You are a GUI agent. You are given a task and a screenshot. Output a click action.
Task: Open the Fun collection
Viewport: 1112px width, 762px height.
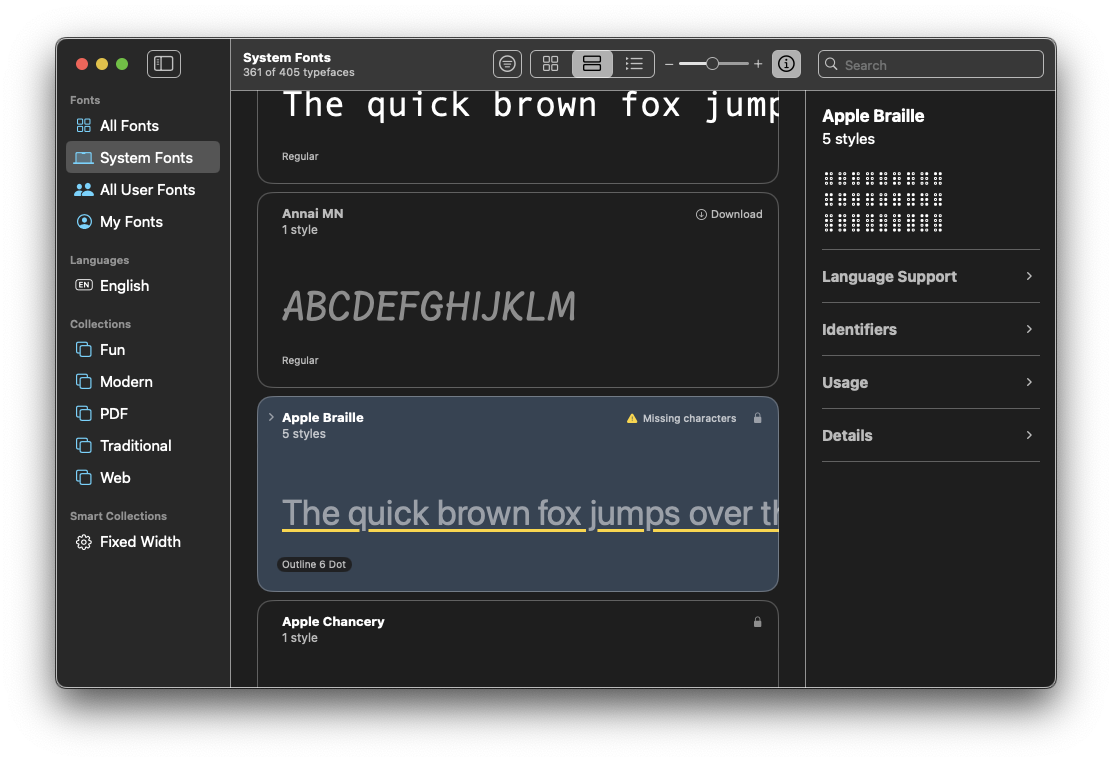pyautogui.click(x=143, y=349)
